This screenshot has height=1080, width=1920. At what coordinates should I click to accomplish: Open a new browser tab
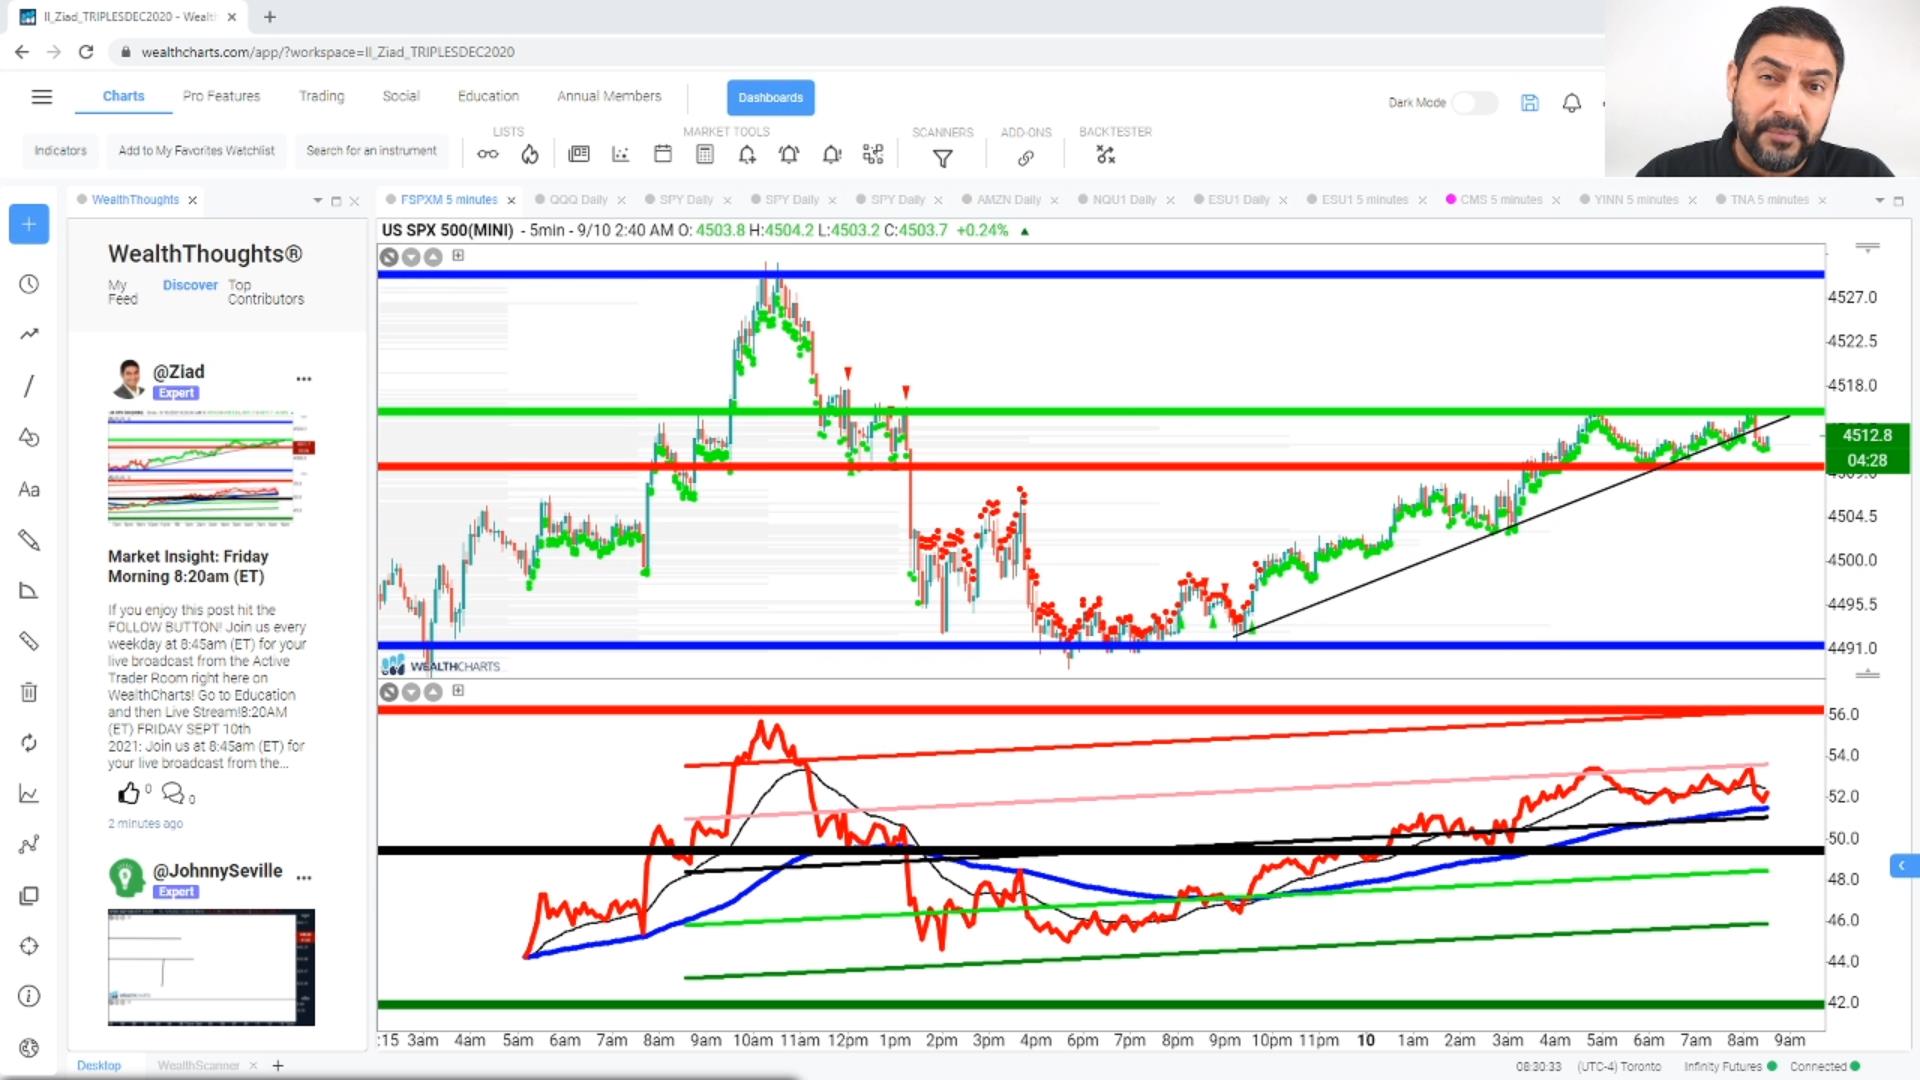pos(270,17)
